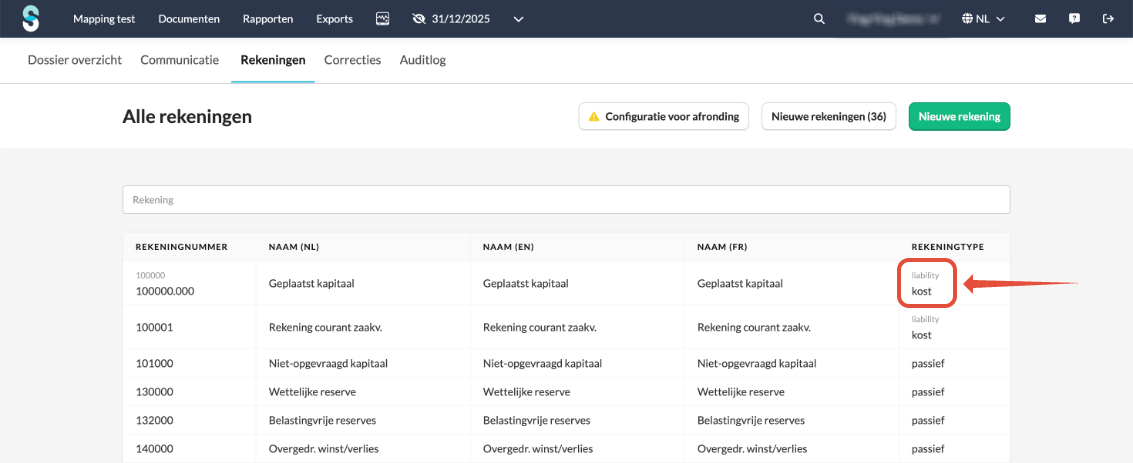This screenshot has width=1133, height=463.
Task: Open the mail envelope icon
Action: click(1040, 19)
